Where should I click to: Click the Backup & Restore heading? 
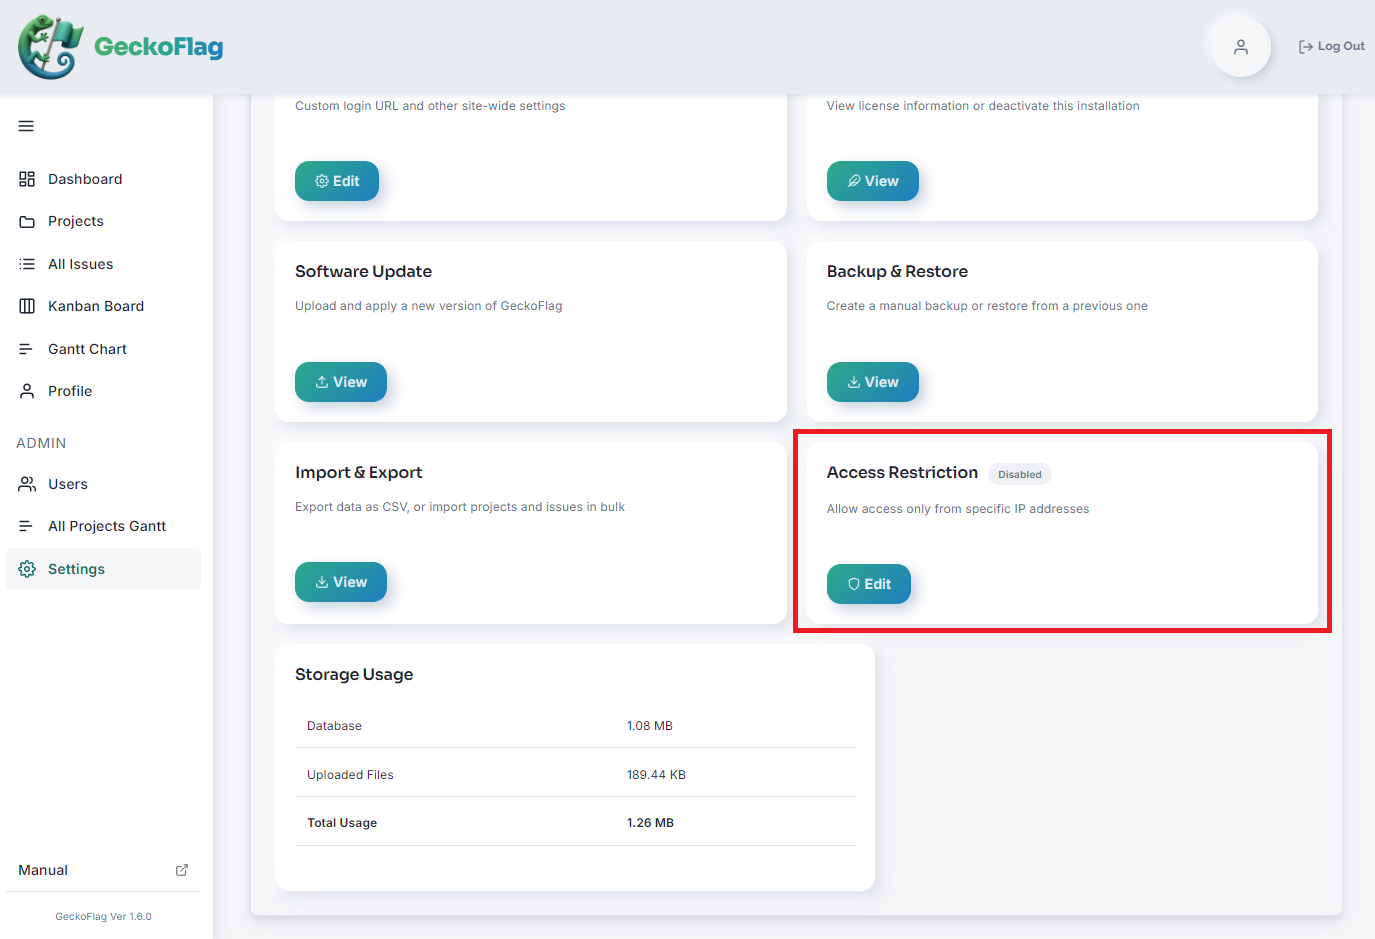pyautogui.click(x=897, y=271)
